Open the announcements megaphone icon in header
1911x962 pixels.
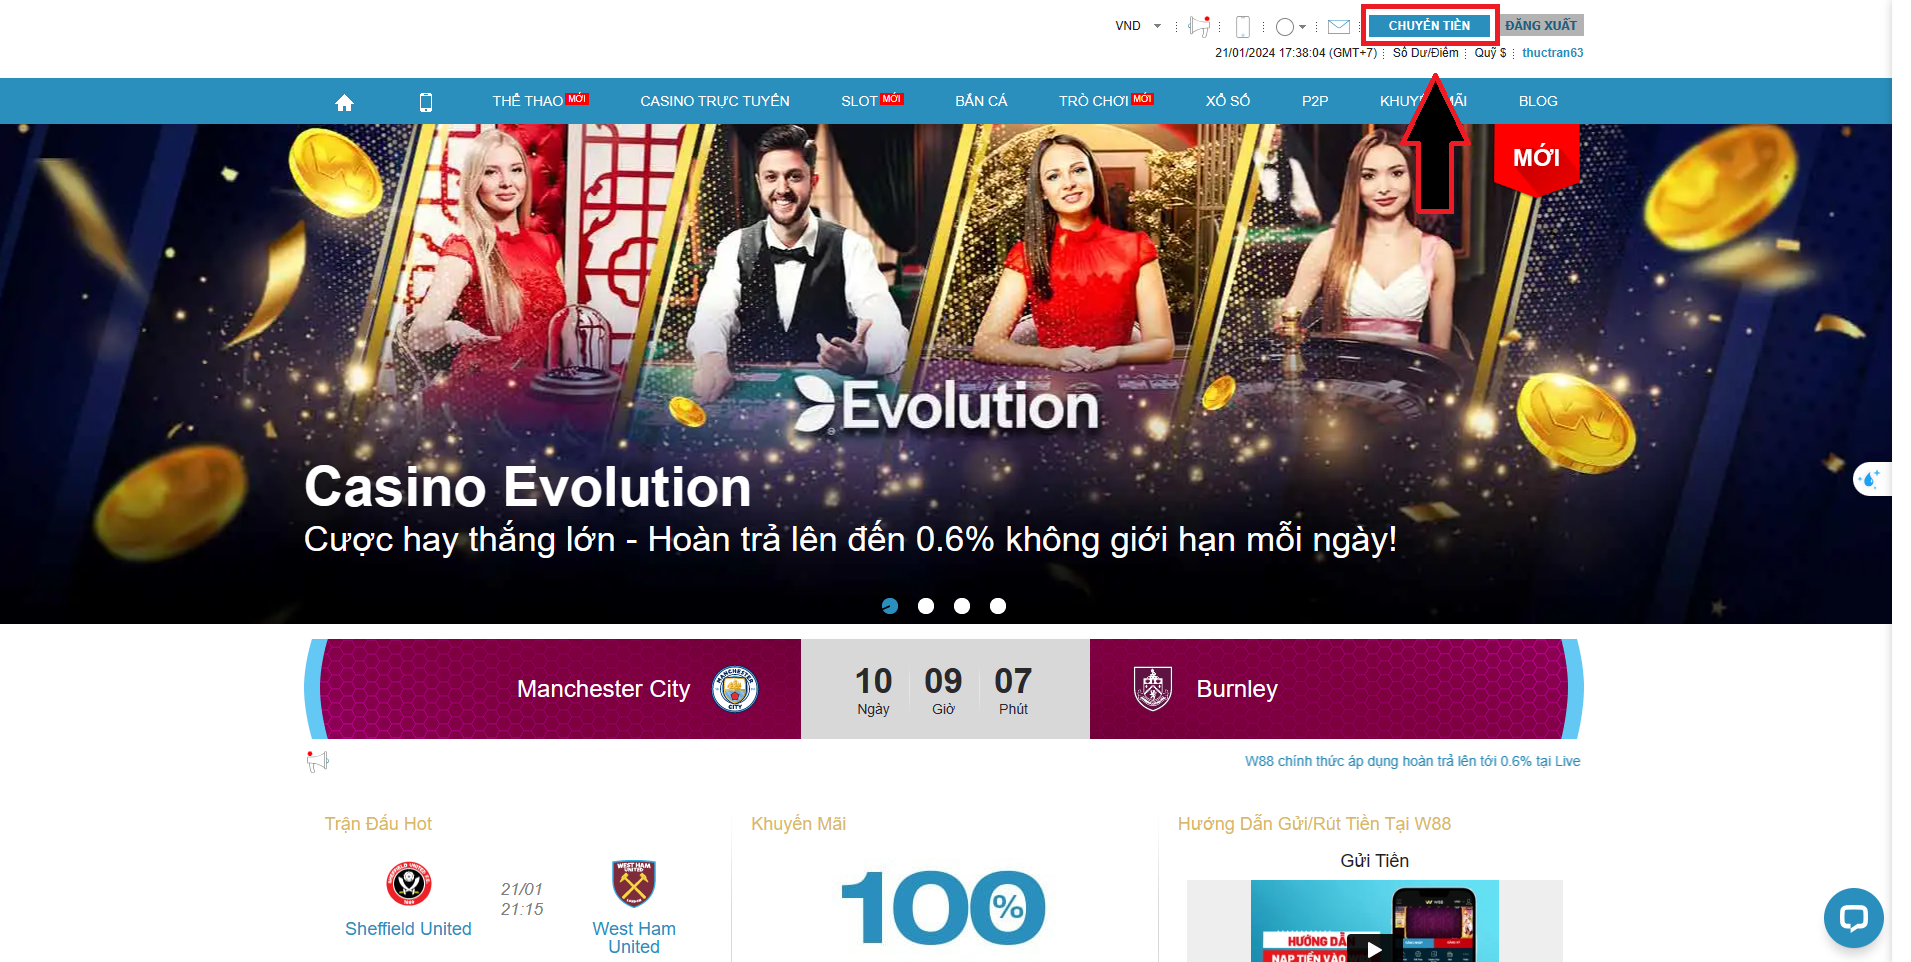point(1198,26)
